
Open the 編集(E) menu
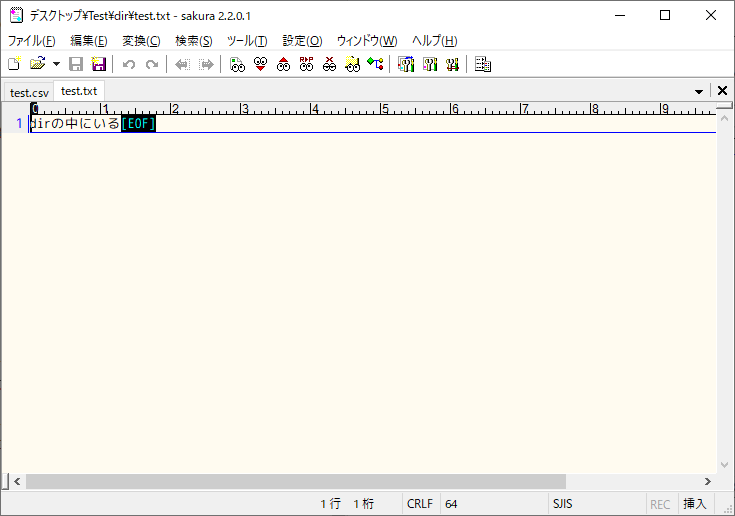click(89, 41)
